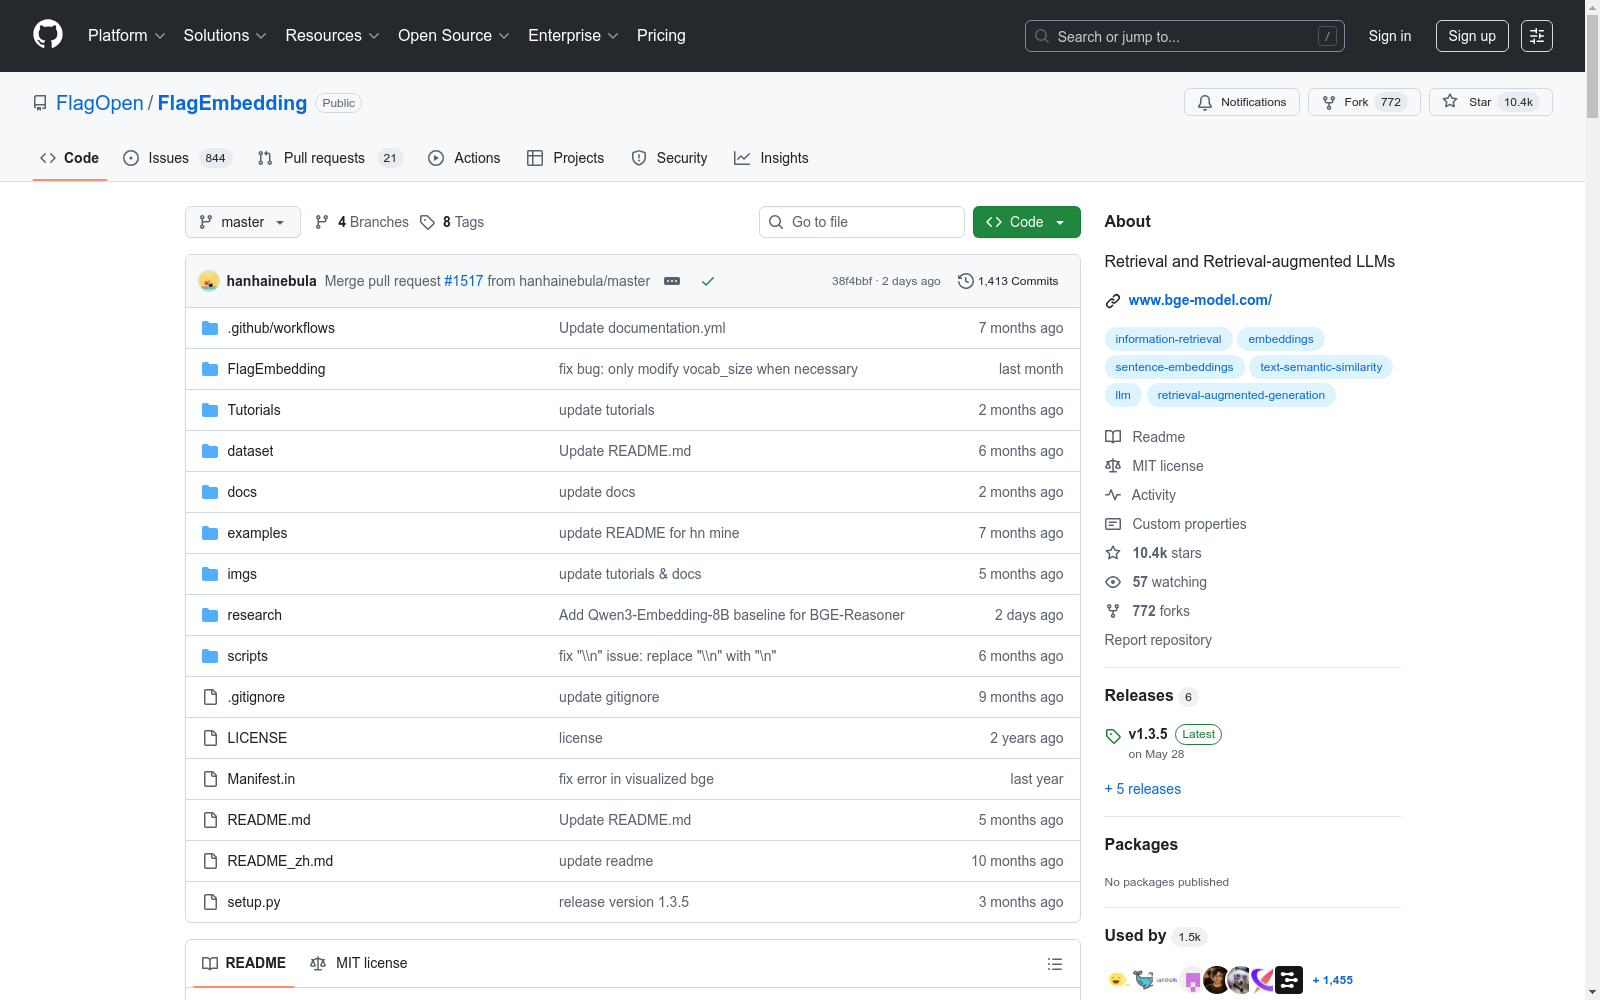View the 8 Tags link
The image size is (1600, 1000).
[452, 222]
